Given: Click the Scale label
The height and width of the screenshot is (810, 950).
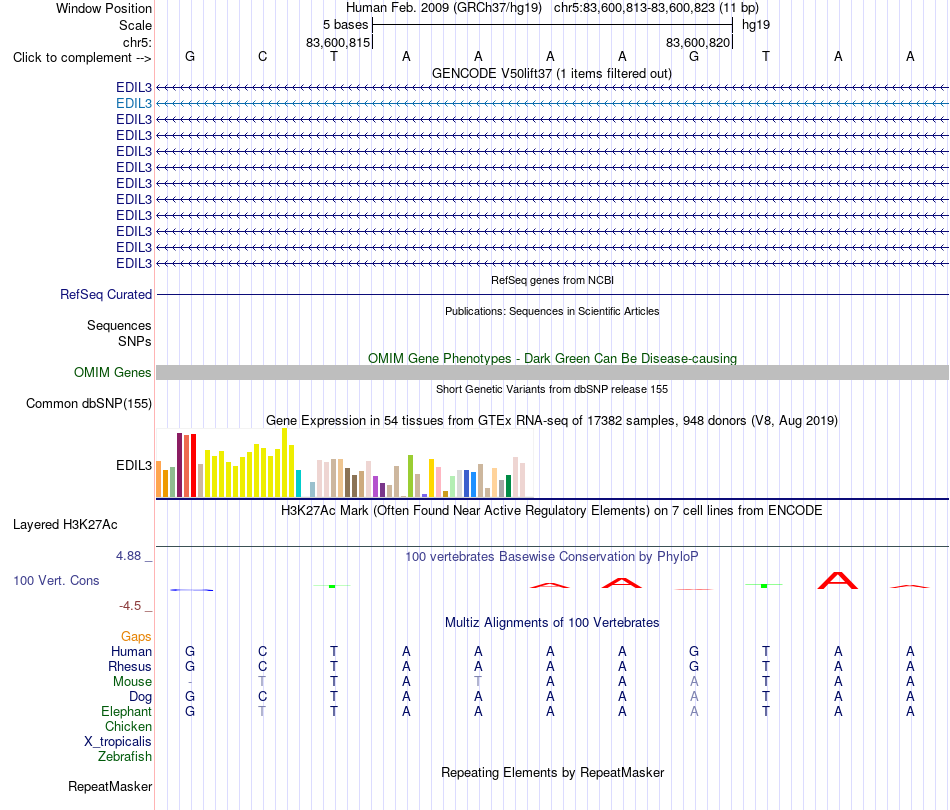Looking at the screenshot, I should 135,25.
